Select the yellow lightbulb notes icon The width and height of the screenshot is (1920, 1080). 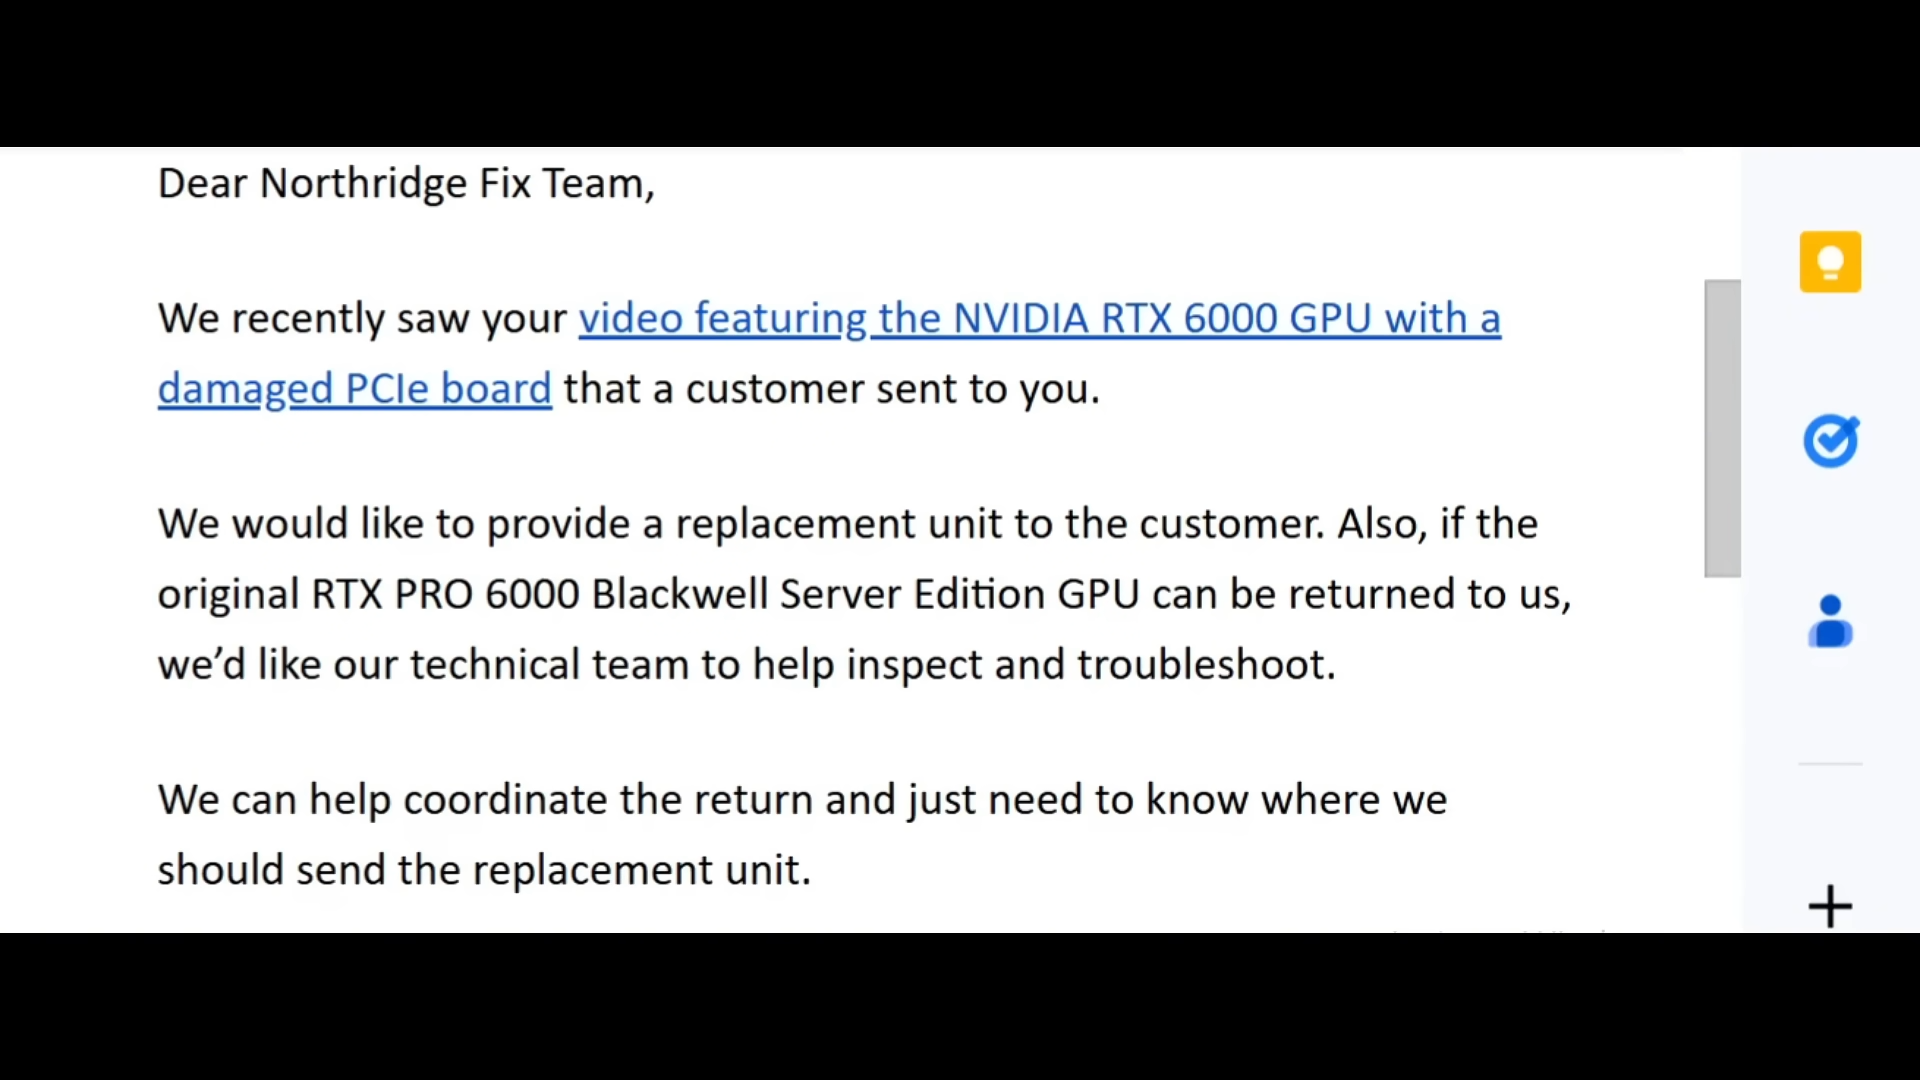(x=1829, y=261)
